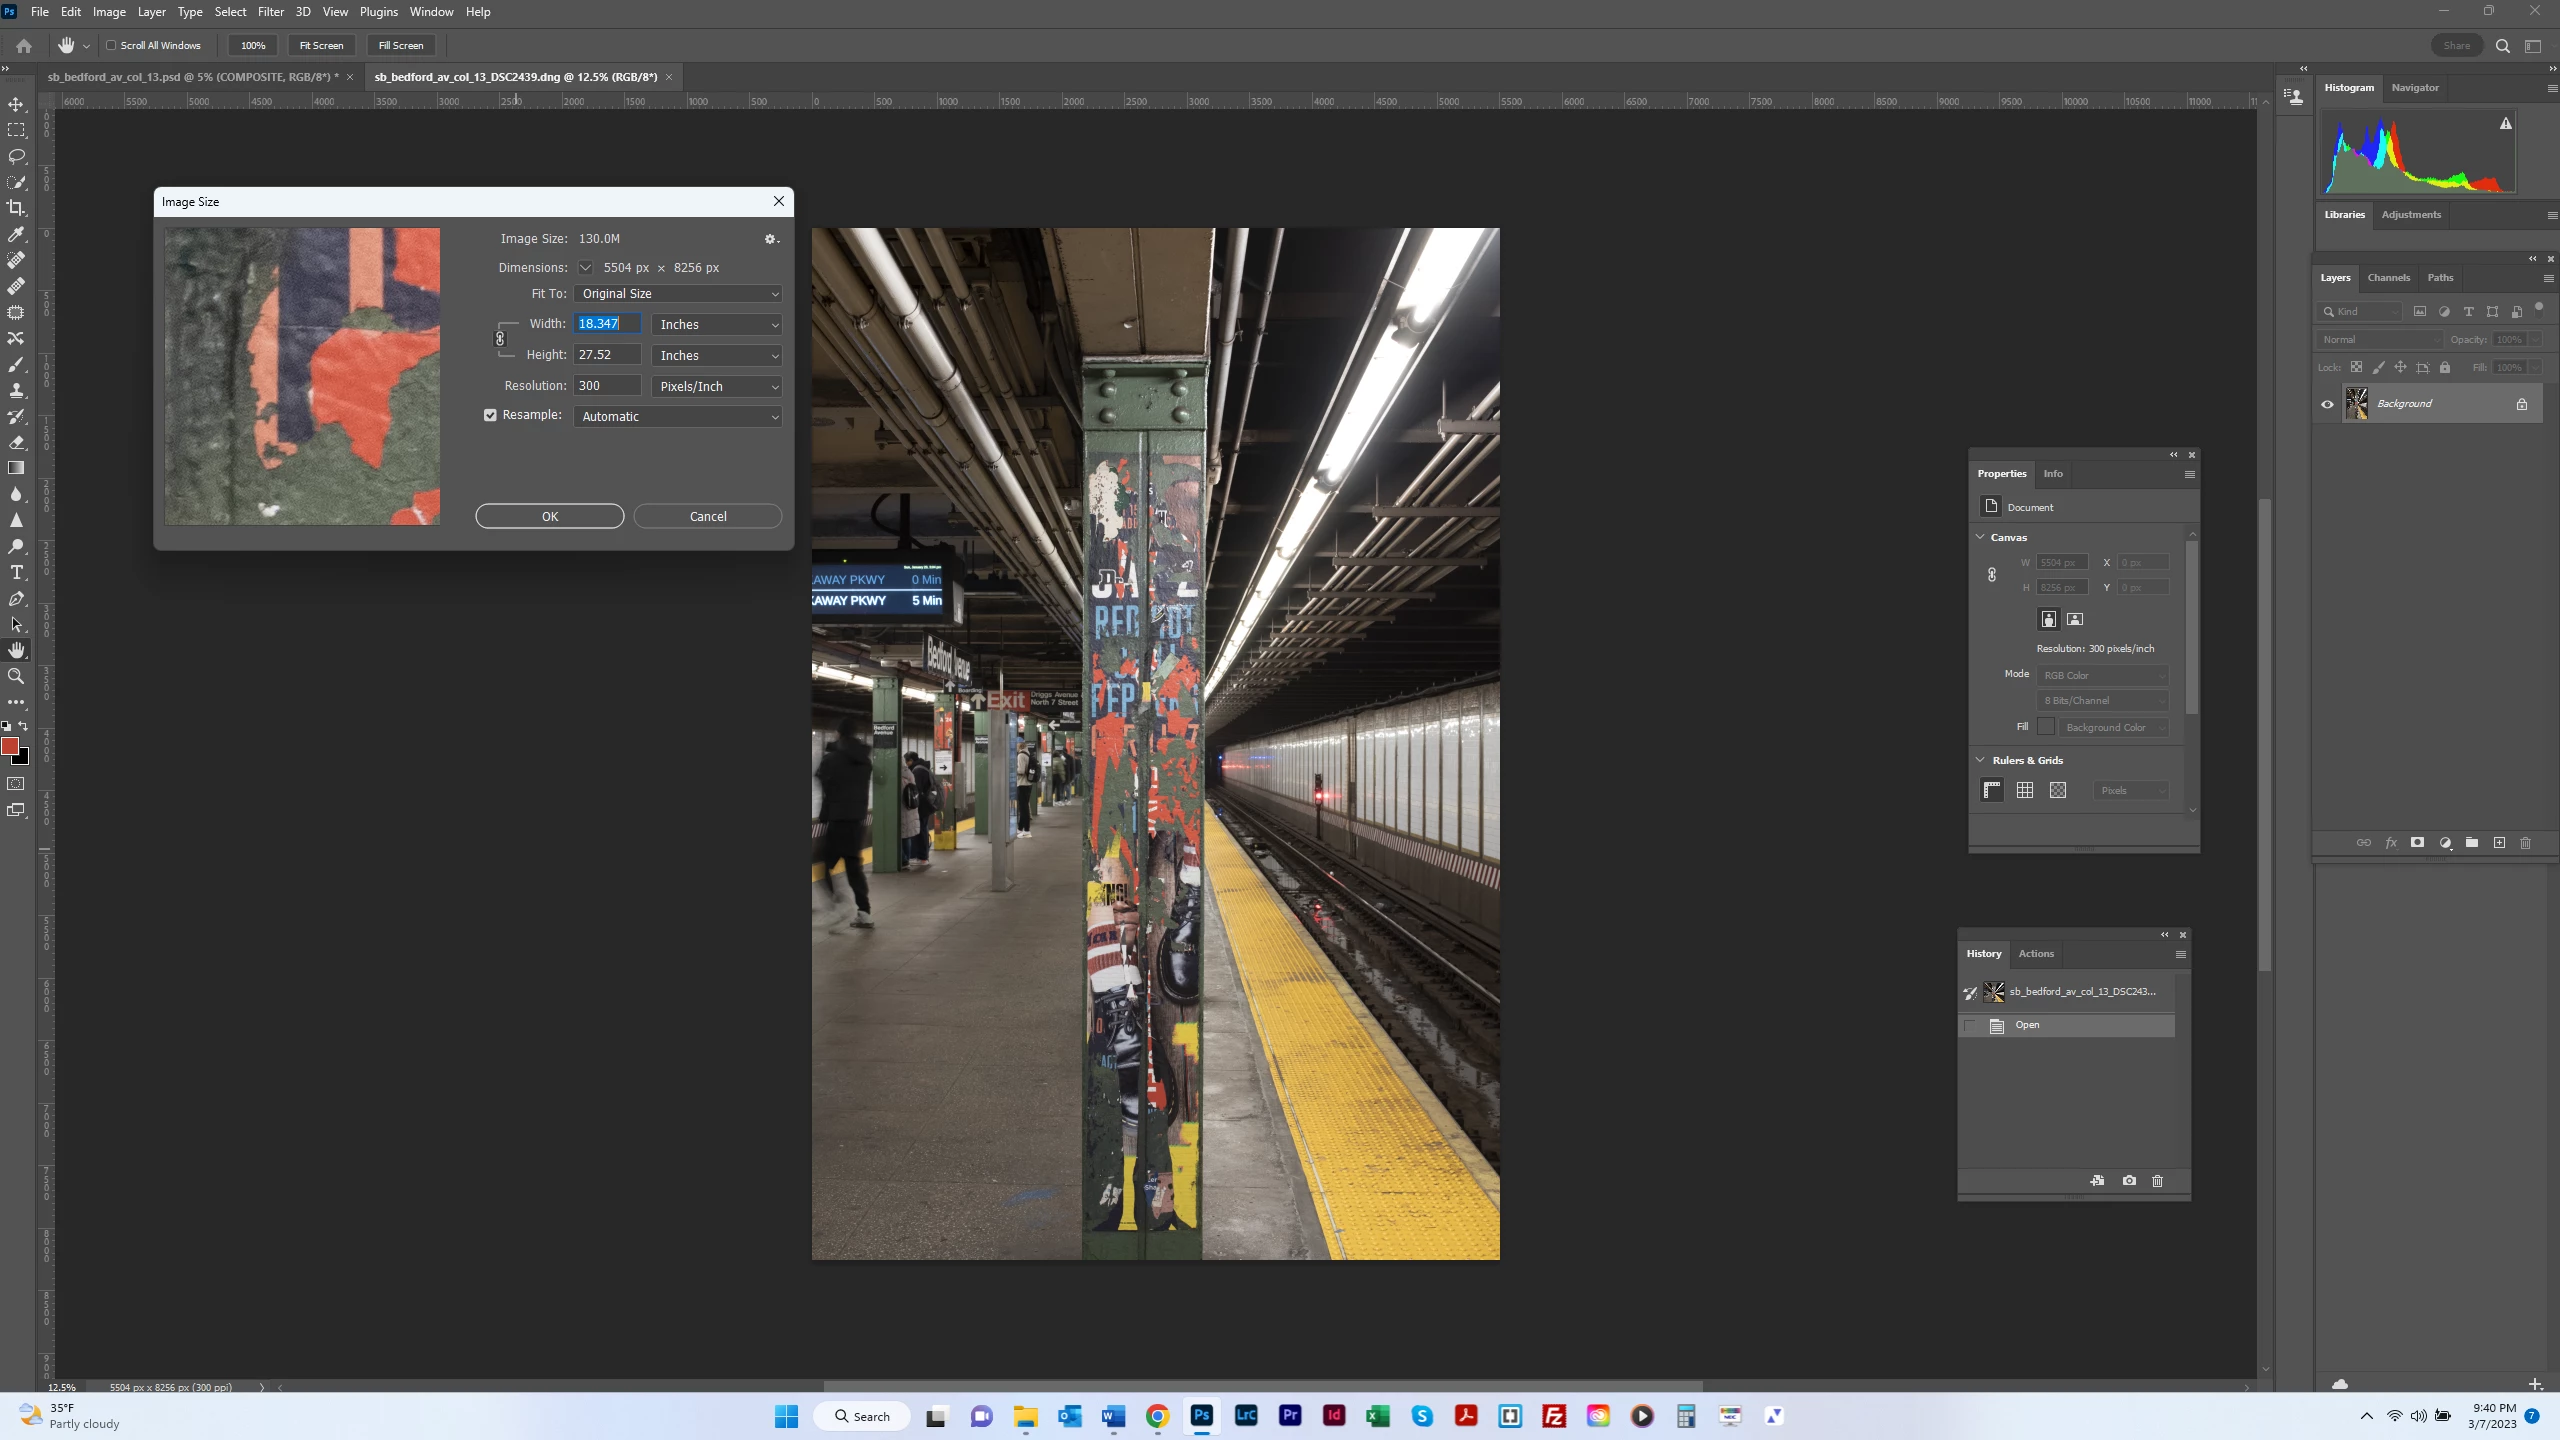The width and height of the screenshot is (2560, 1440).
Task: Click delete layer trash icon
Action: point(2525,843)
